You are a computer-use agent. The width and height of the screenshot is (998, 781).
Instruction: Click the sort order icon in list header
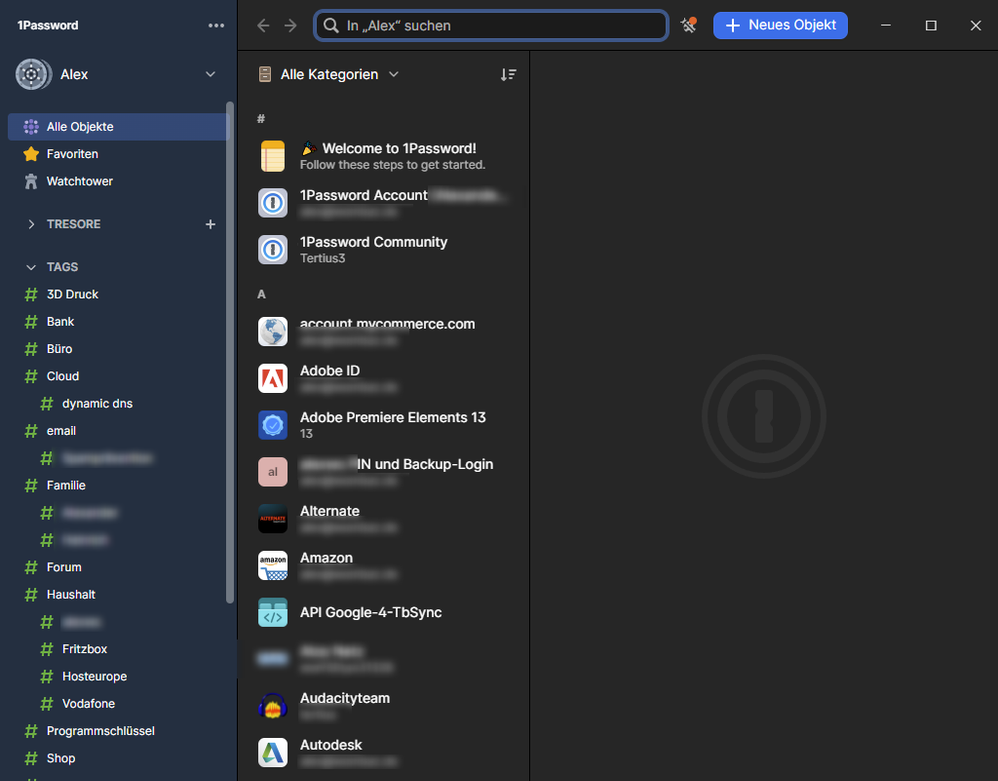[x=508, y=75]
